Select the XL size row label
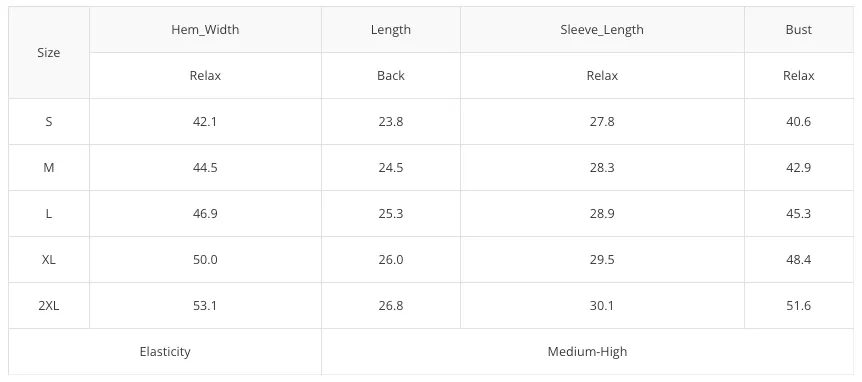 tap(49, 259)
